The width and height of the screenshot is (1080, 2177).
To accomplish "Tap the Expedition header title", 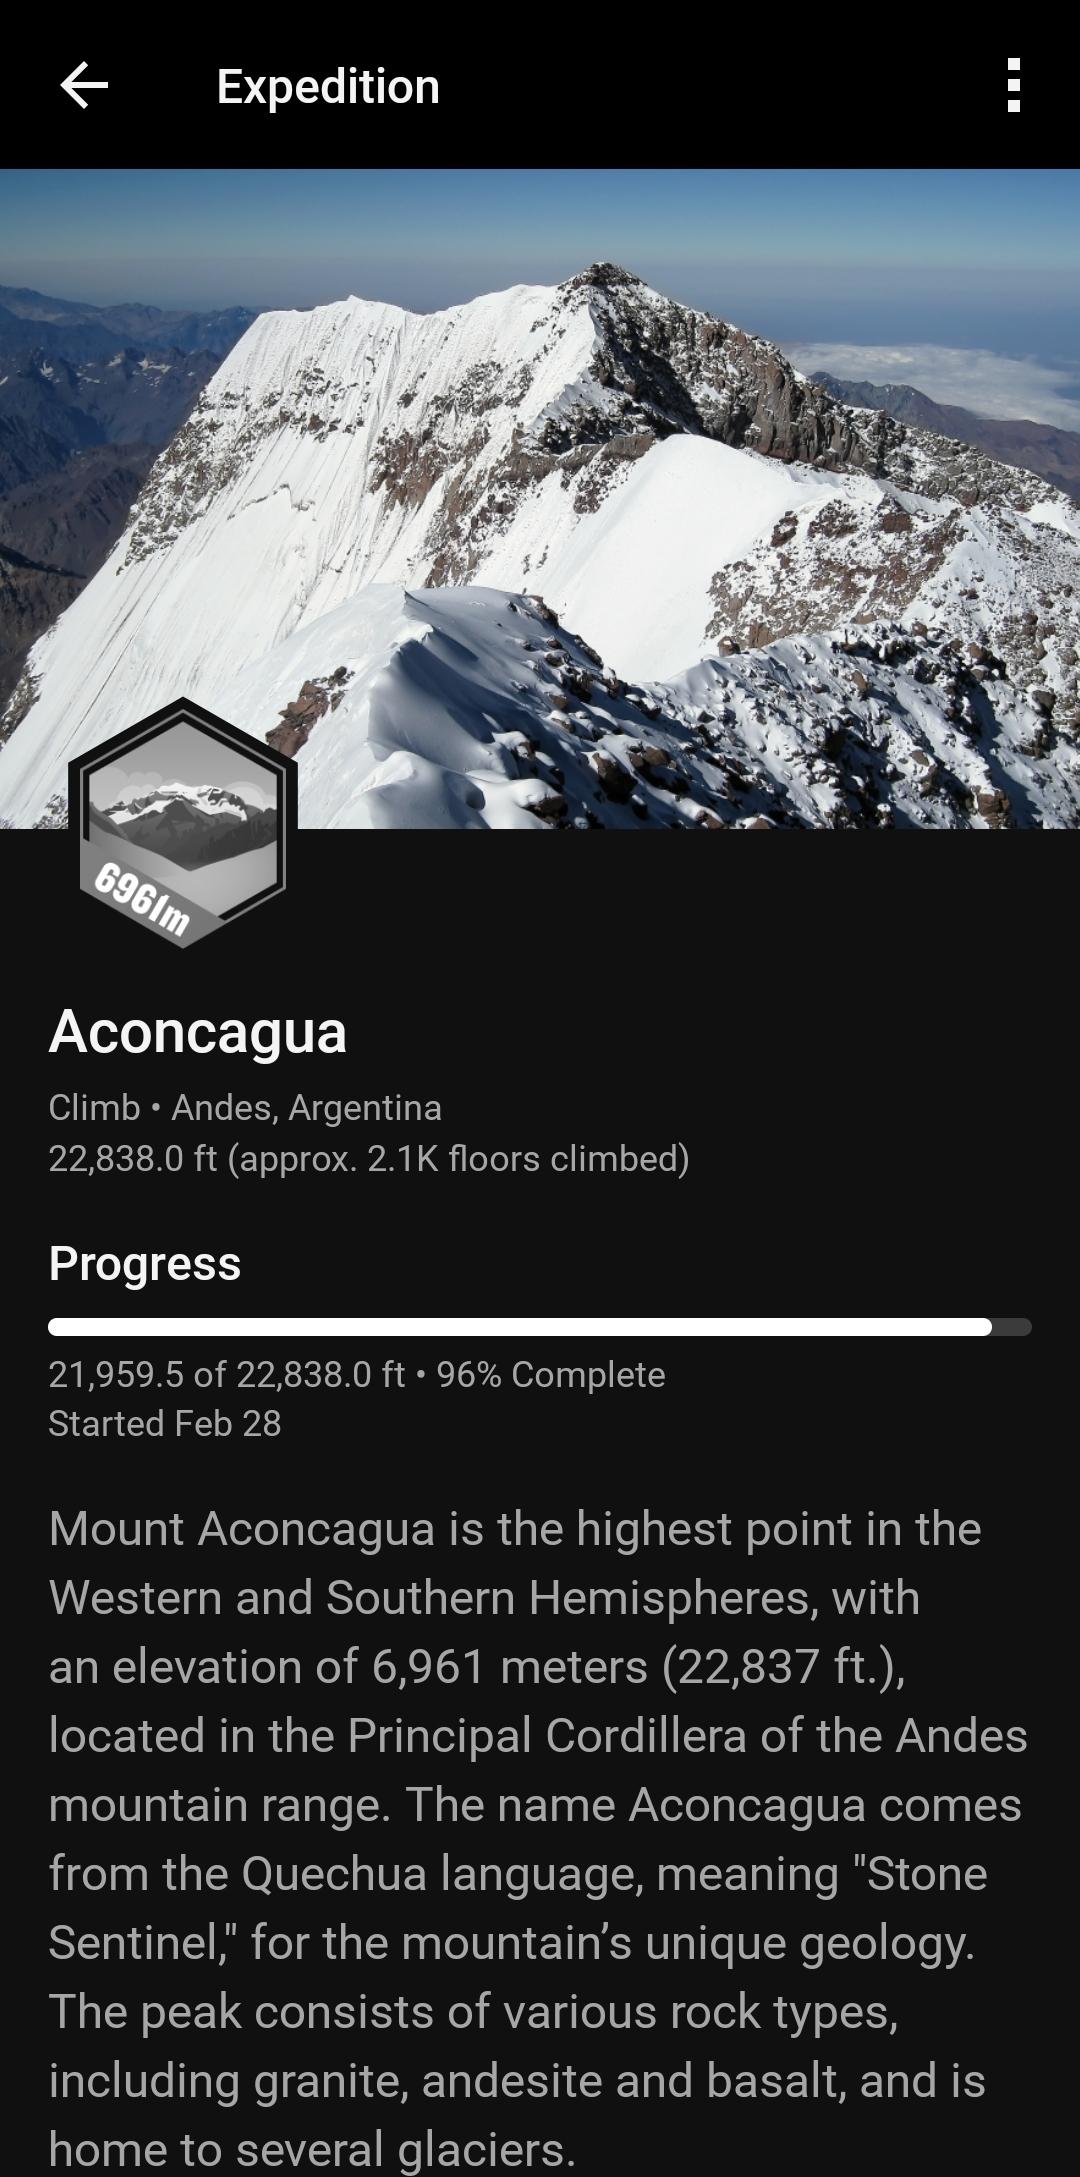I will (x=328, y=86).
